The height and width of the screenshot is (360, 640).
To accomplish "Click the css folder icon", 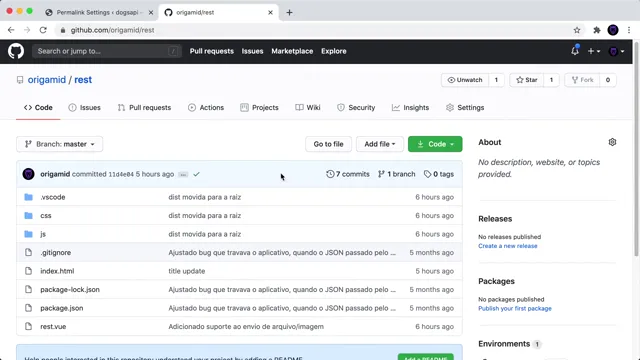I will pyautogui.click(x=28, y=216).
